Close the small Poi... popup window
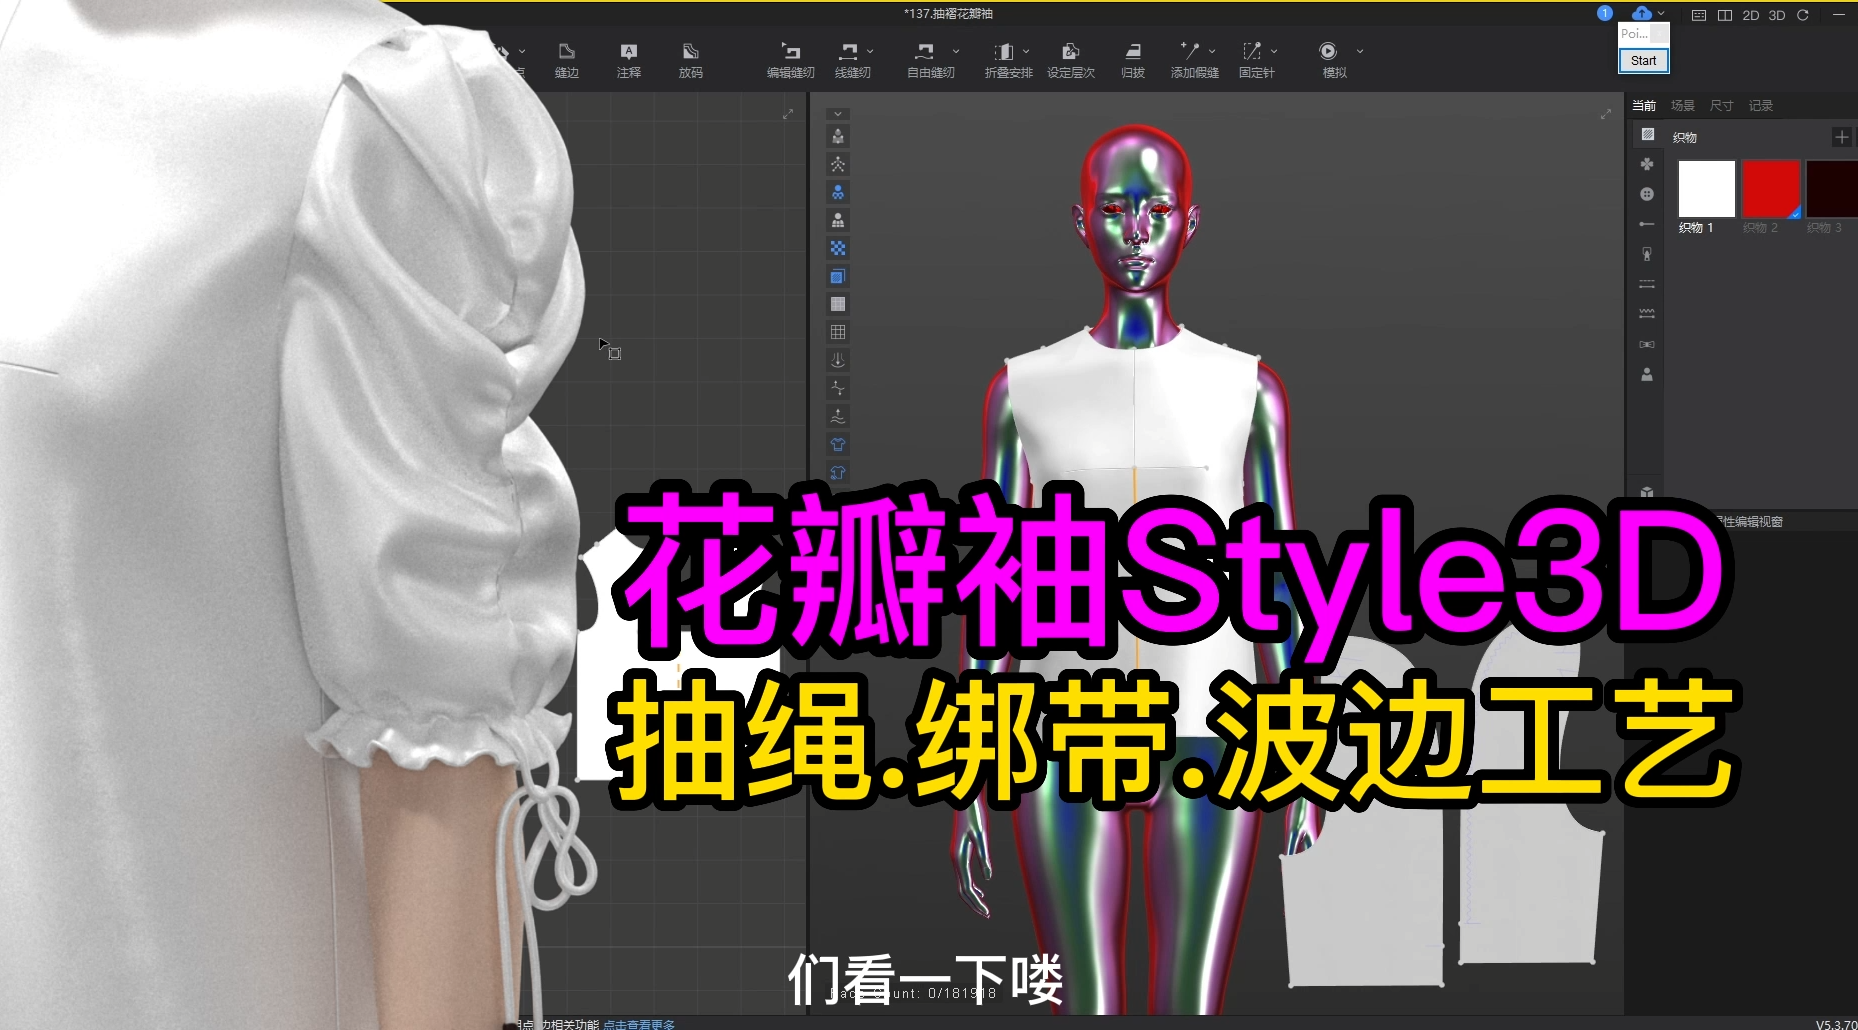1858x1030 pixels. tap(1660, 34)
